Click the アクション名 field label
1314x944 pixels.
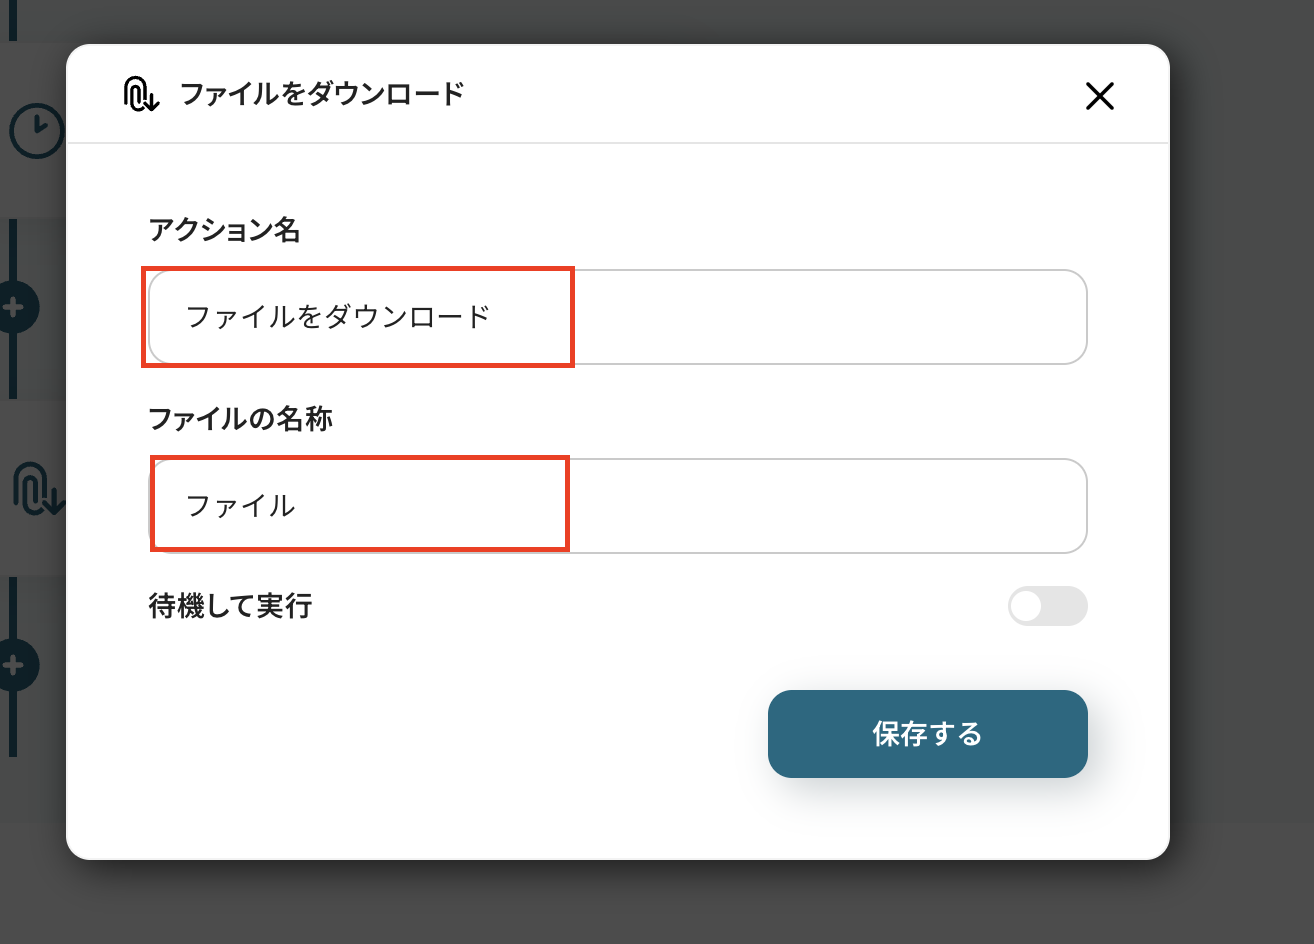click(224, 230)
